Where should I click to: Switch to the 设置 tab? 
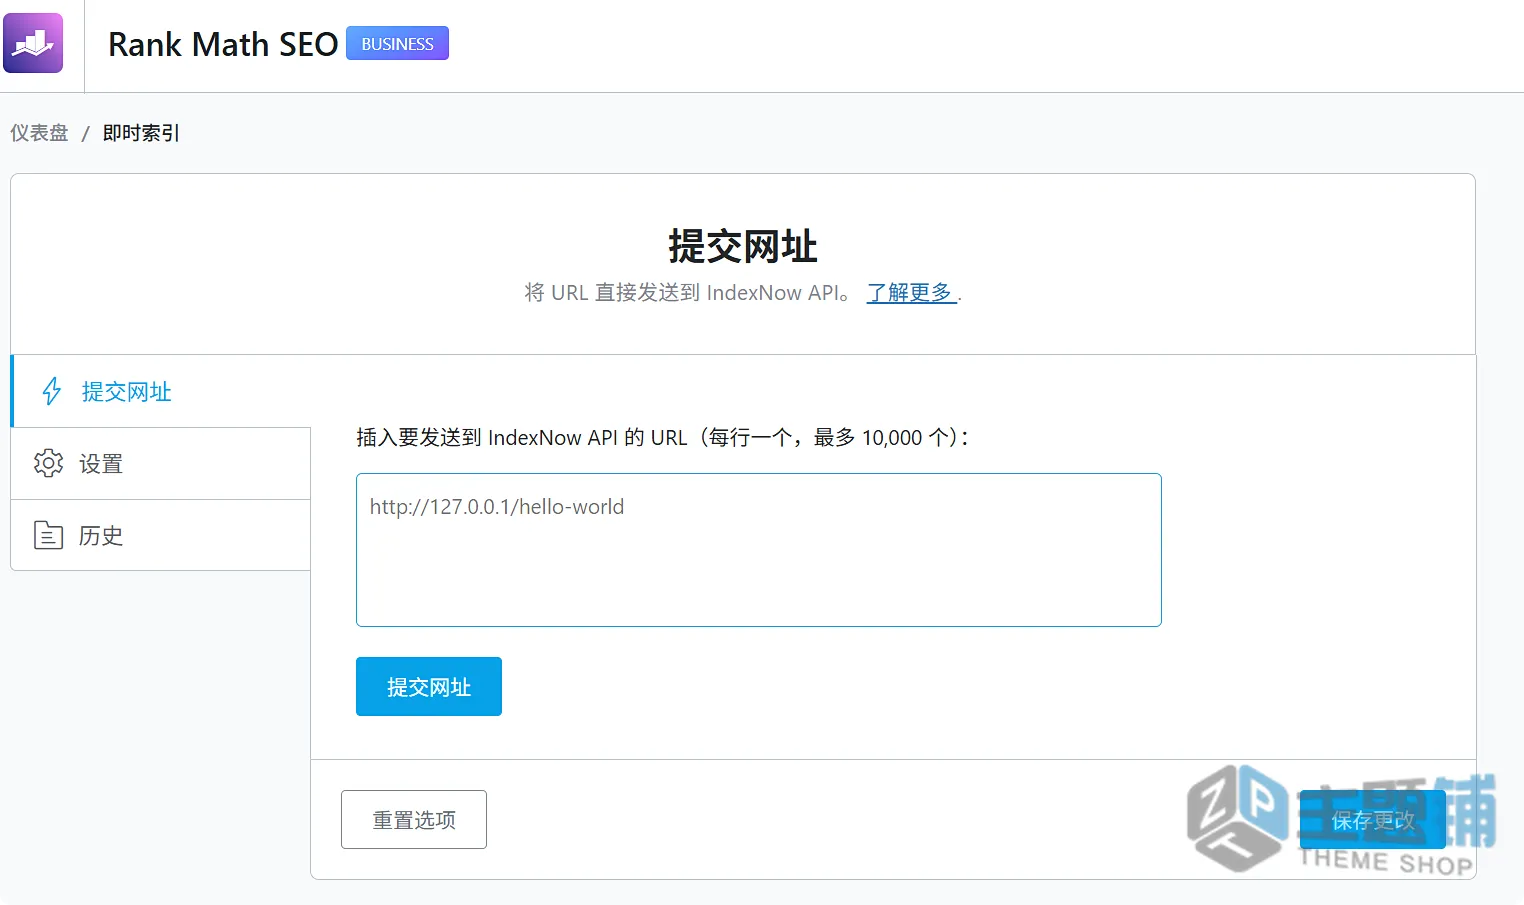[161, 463]
